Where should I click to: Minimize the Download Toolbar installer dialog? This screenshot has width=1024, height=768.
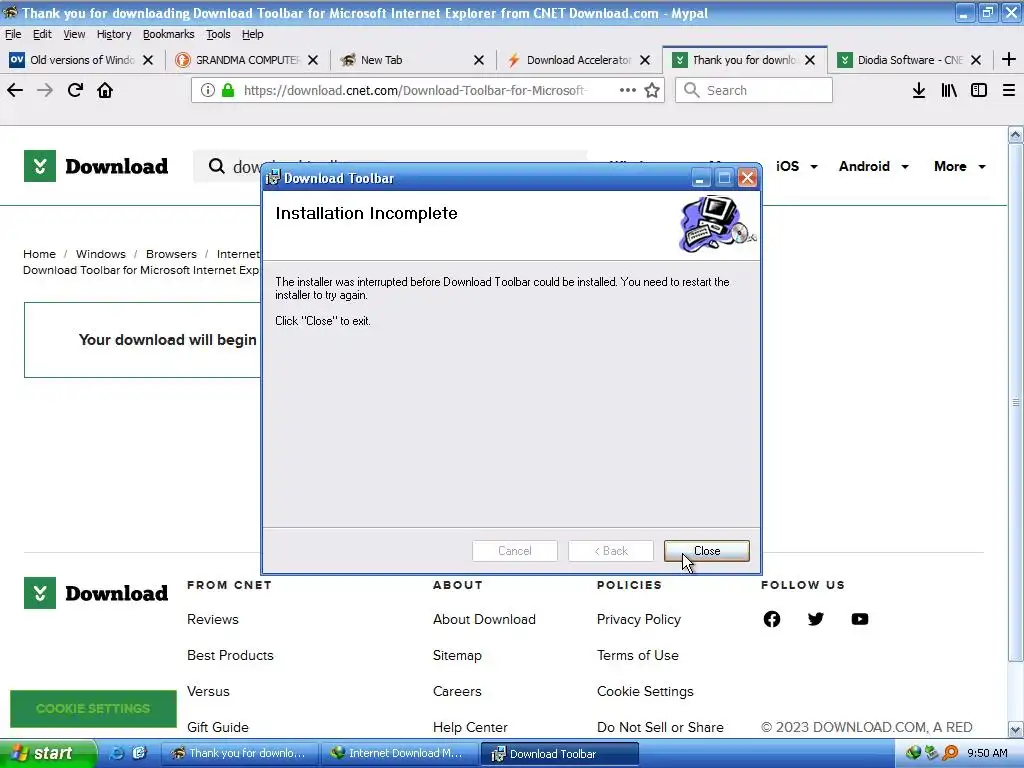click(700, 178)
